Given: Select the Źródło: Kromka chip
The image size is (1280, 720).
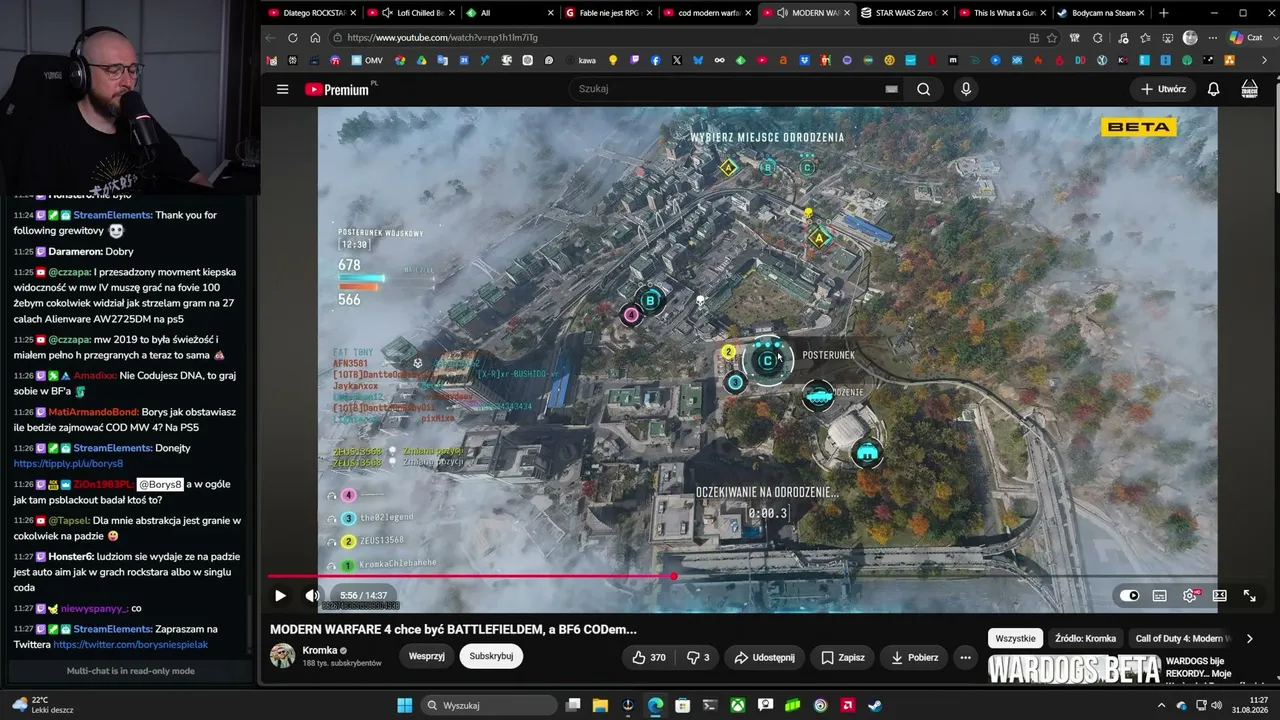Looking at the screenshot, I should point(1085,638).
